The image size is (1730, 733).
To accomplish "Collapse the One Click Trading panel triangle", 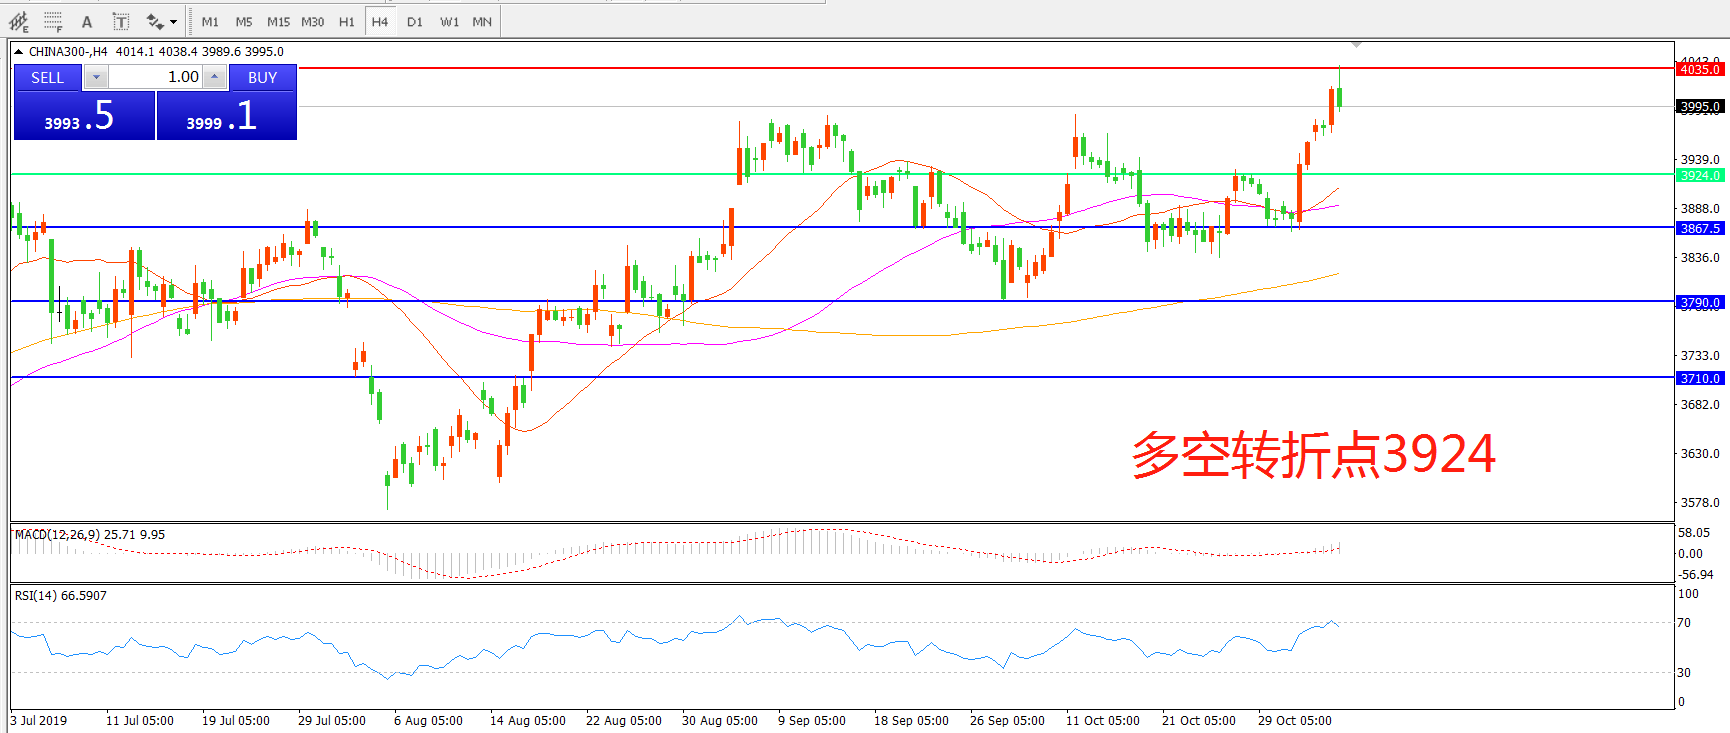I will (x=18, y=51).
